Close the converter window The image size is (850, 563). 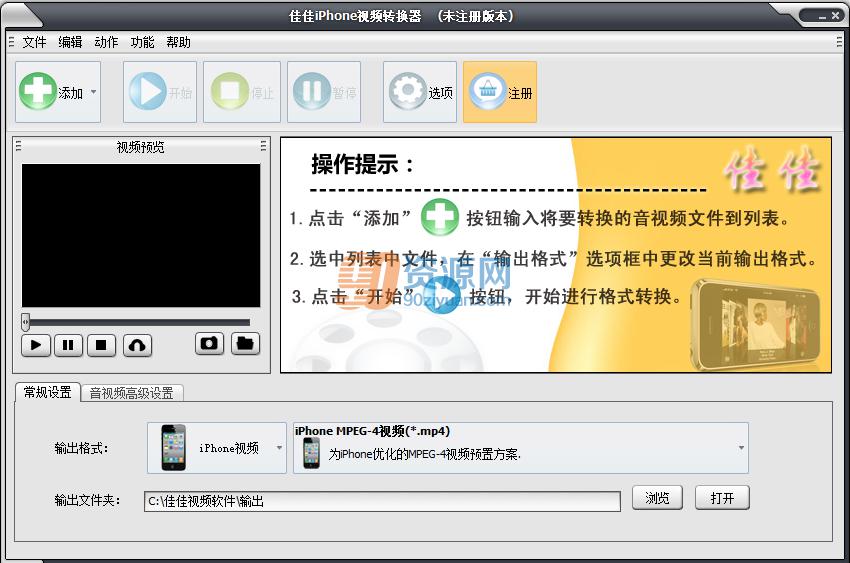(x=835, y=16)
